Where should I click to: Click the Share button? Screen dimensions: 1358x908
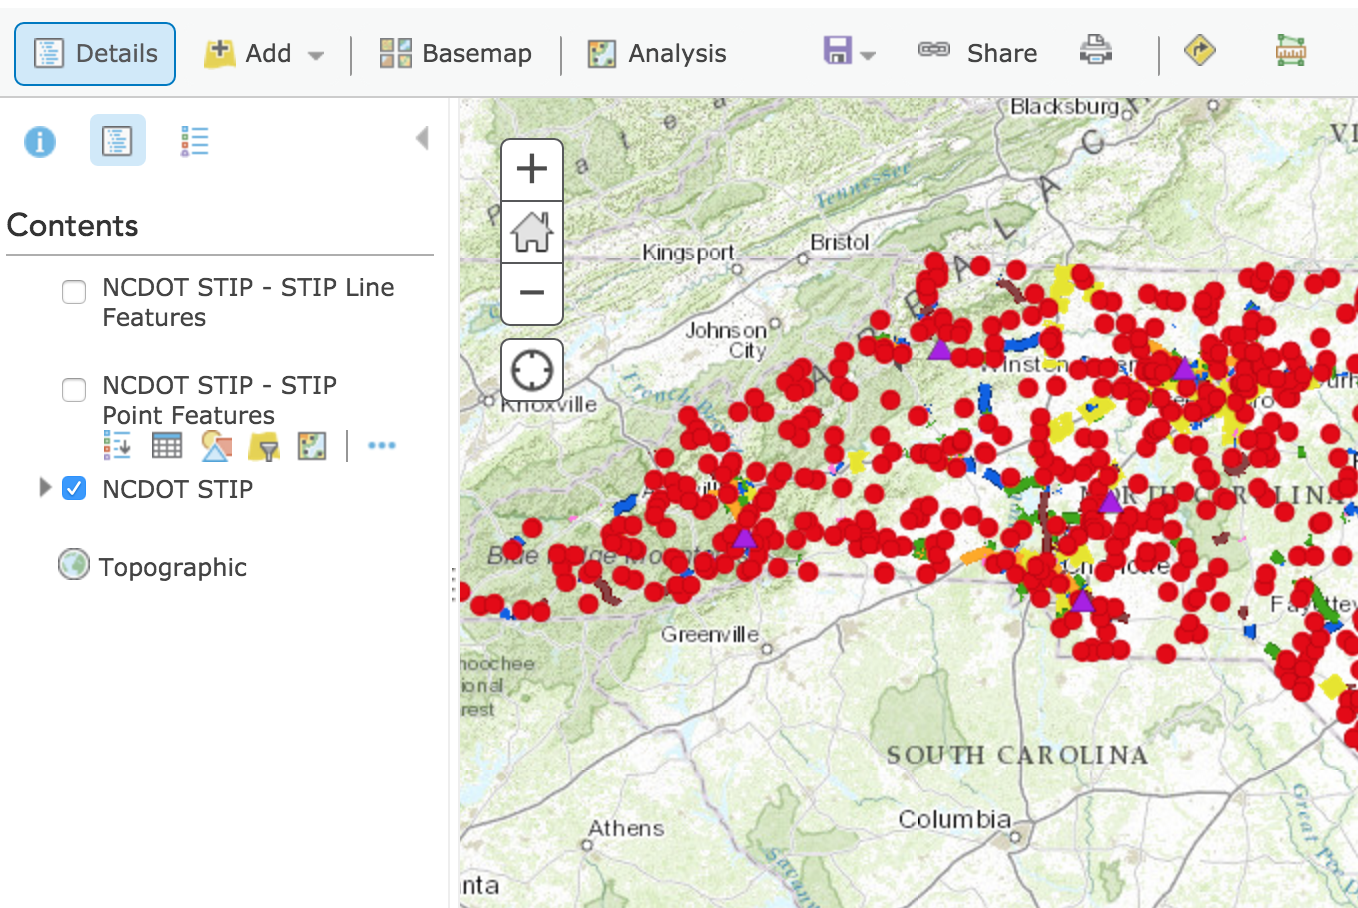tap(978, 52)
